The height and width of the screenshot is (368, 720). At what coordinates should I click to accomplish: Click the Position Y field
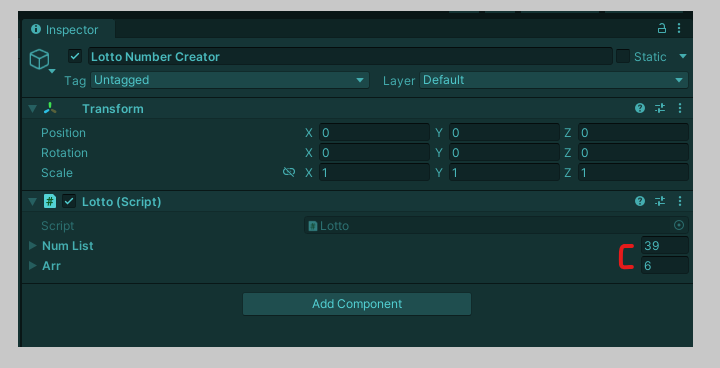pos(504,133)
